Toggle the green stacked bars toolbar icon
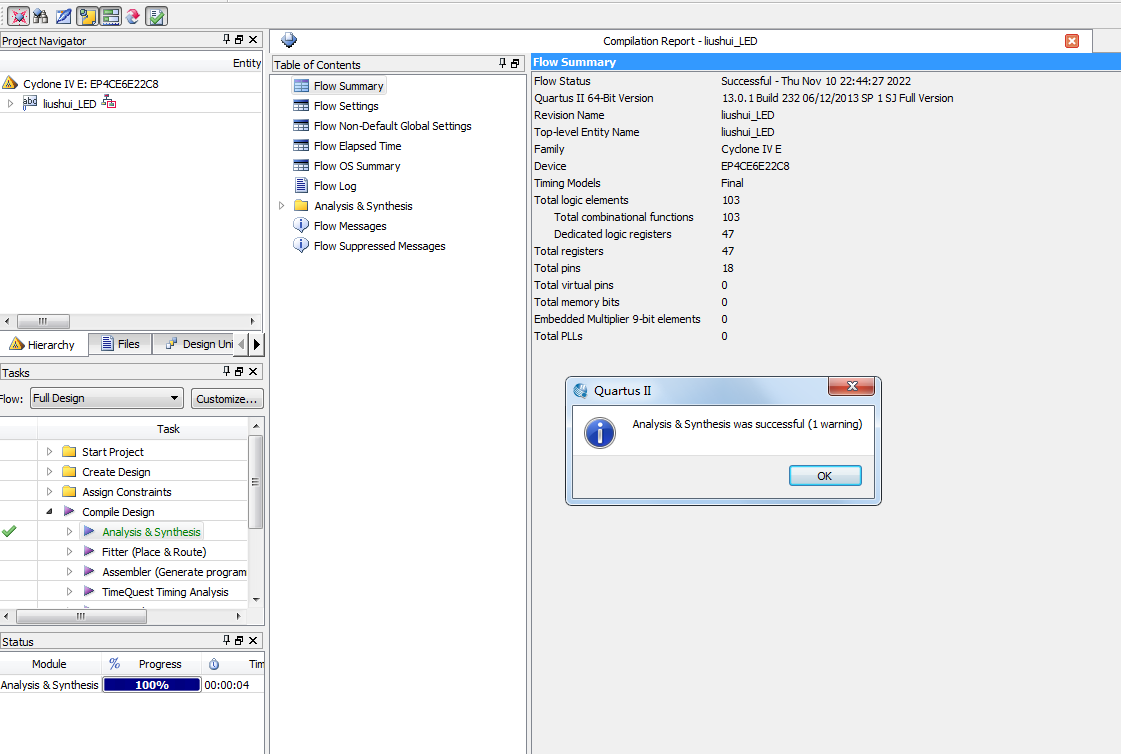 coord(110,16)
